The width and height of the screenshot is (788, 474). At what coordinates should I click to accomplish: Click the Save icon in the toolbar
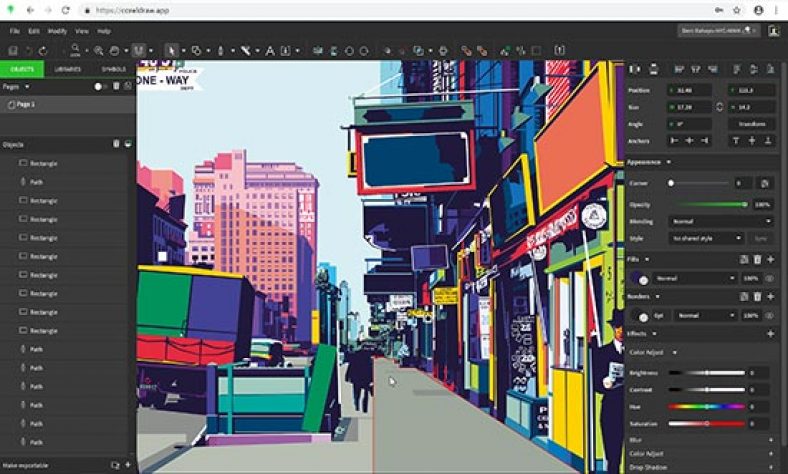tap(13, 49)
